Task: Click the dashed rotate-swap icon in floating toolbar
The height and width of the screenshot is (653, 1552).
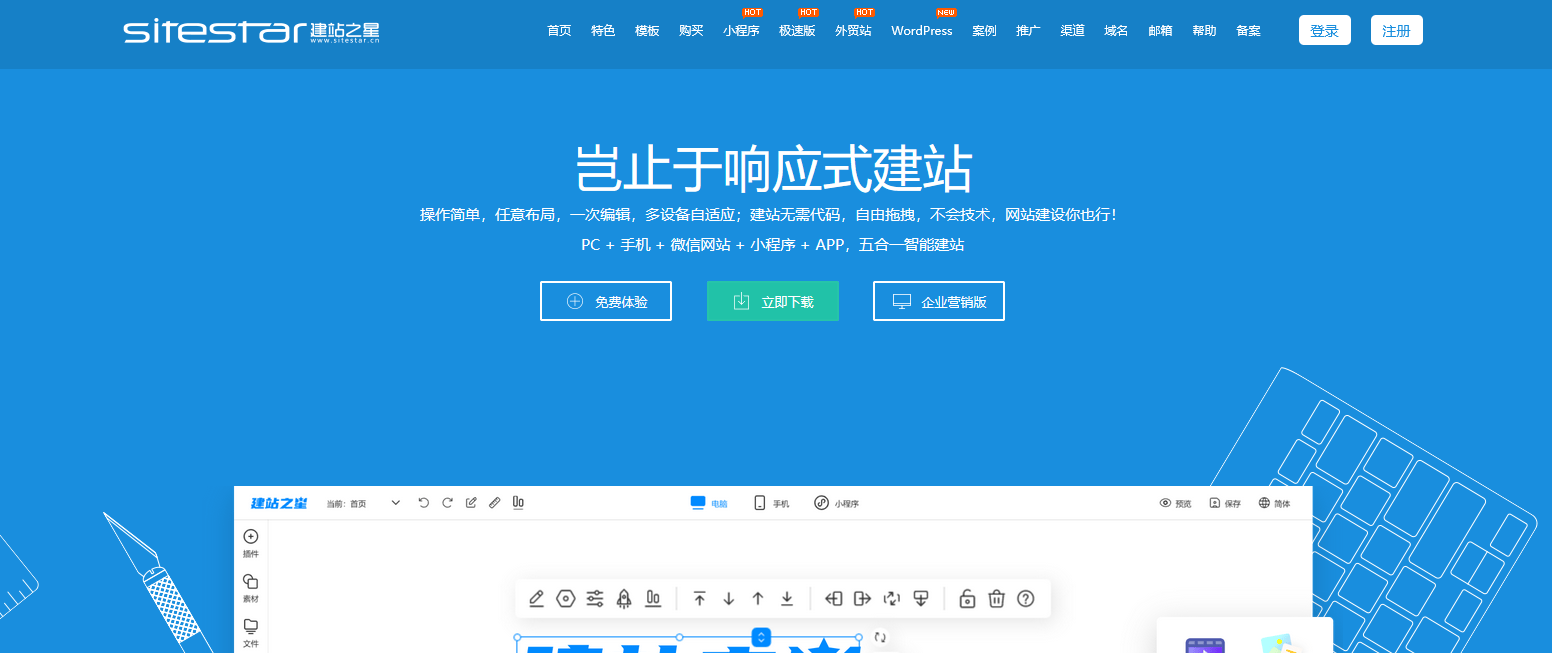Action: (892, 599)
